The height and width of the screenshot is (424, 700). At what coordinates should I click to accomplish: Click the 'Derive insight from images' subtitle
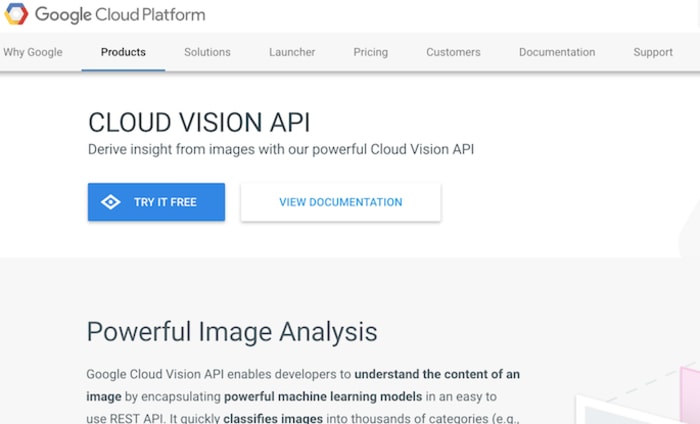tap(281, 149)
